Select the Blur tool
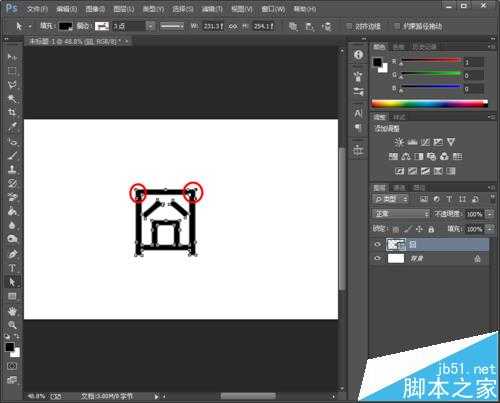This screenshot has width=500, height=403. tap(12, 225)
